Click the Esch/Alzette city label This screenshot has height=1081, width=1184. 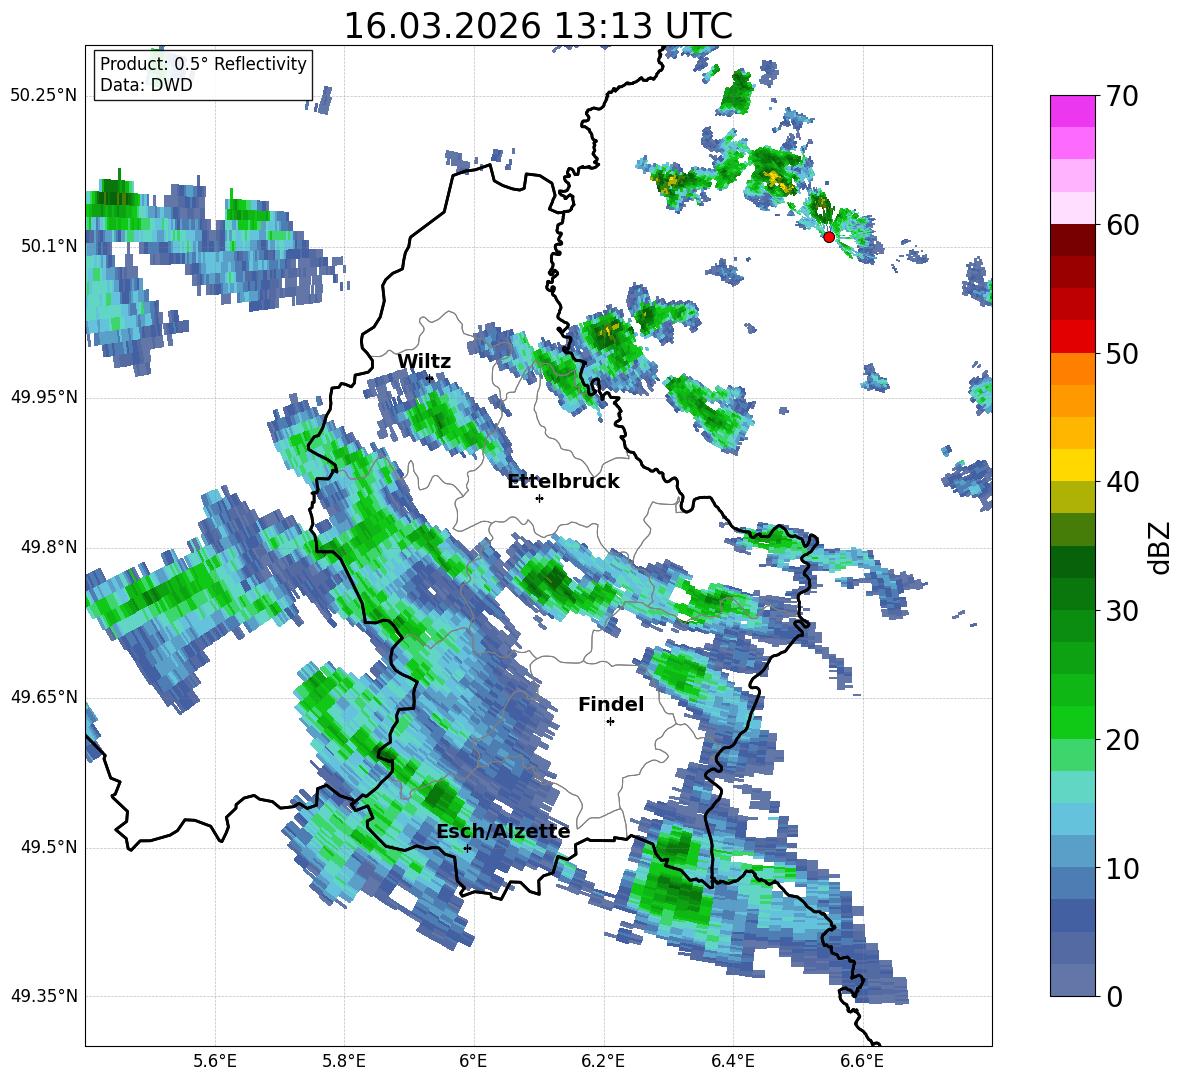point(503,832)
